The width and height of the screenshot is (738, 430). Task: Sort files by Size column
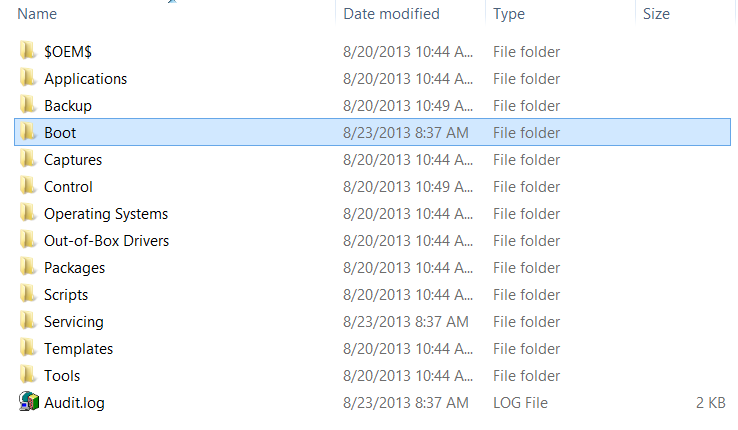[656, 14]
